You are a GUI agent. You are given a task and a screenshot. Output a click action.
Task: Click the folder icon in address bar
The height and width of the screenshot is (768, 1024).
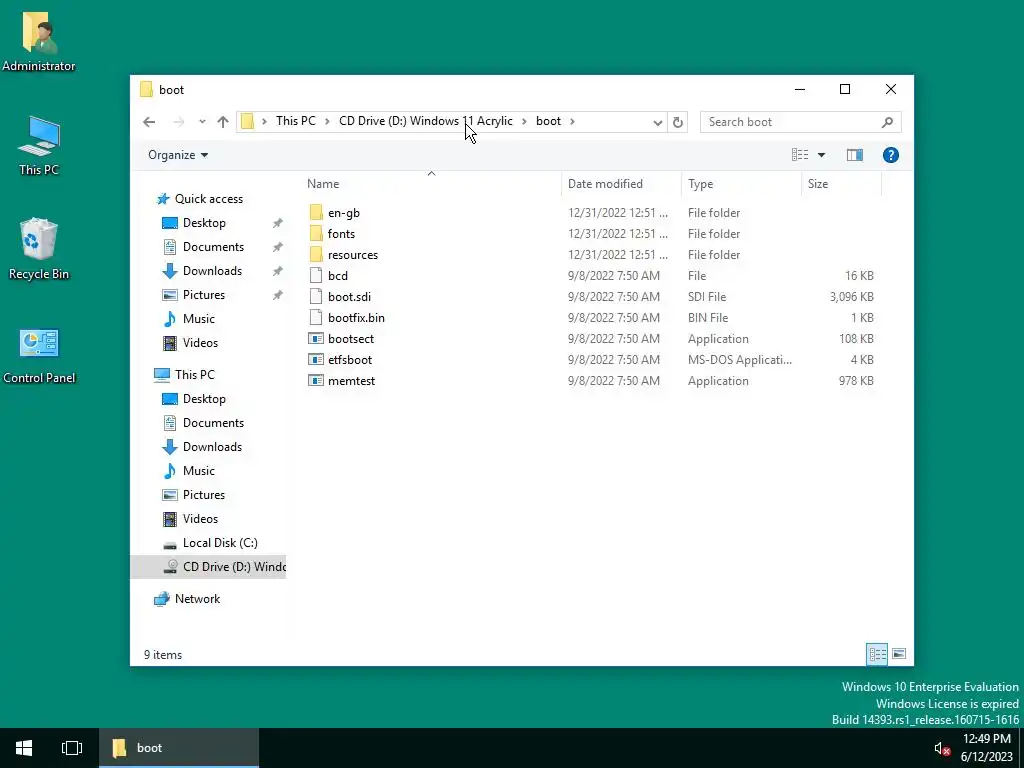247,121
